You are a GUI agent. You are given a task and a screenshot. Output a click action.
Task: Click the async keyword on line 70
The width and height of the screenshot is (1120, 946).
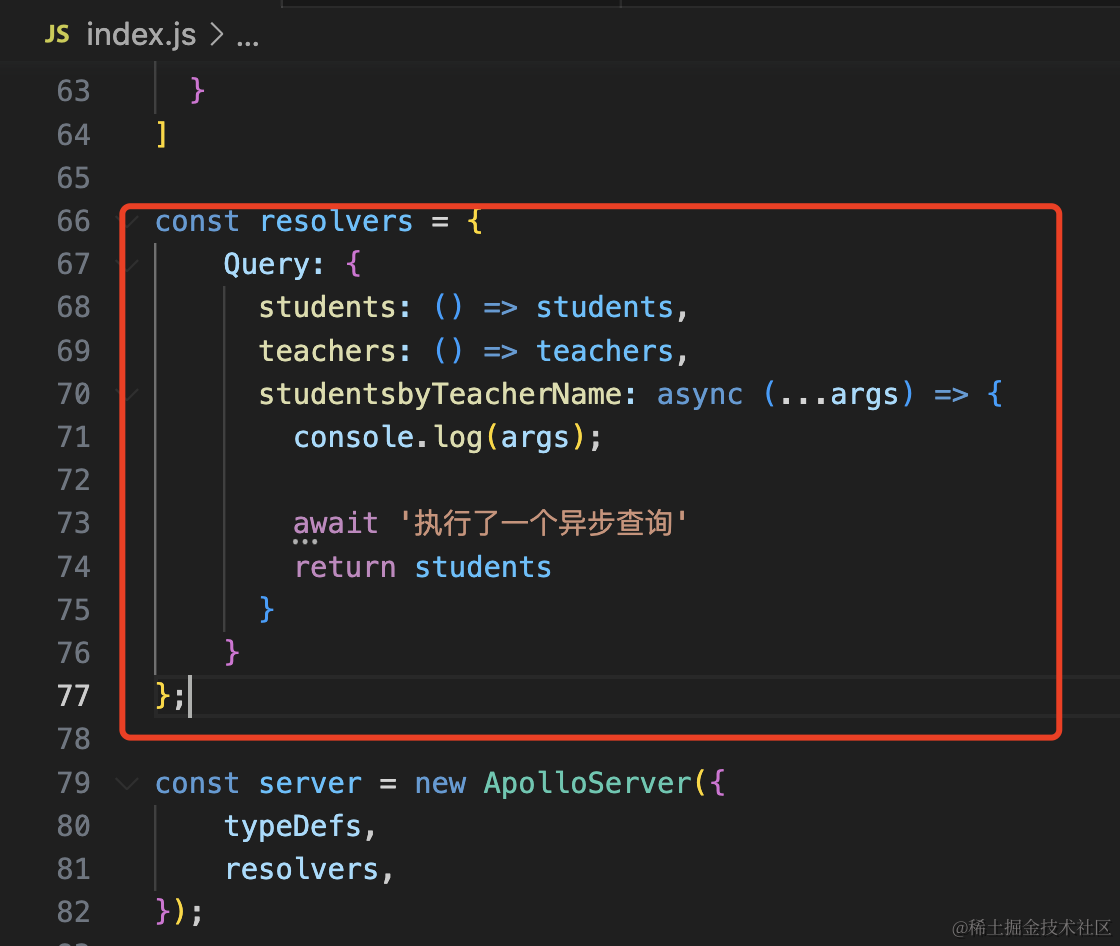[x=699, y=394]
